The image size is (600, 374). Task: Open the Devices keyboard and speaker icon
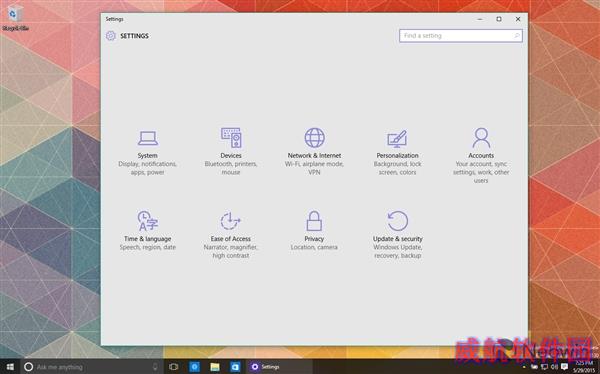pyautogui.click(x=231, y=138)
